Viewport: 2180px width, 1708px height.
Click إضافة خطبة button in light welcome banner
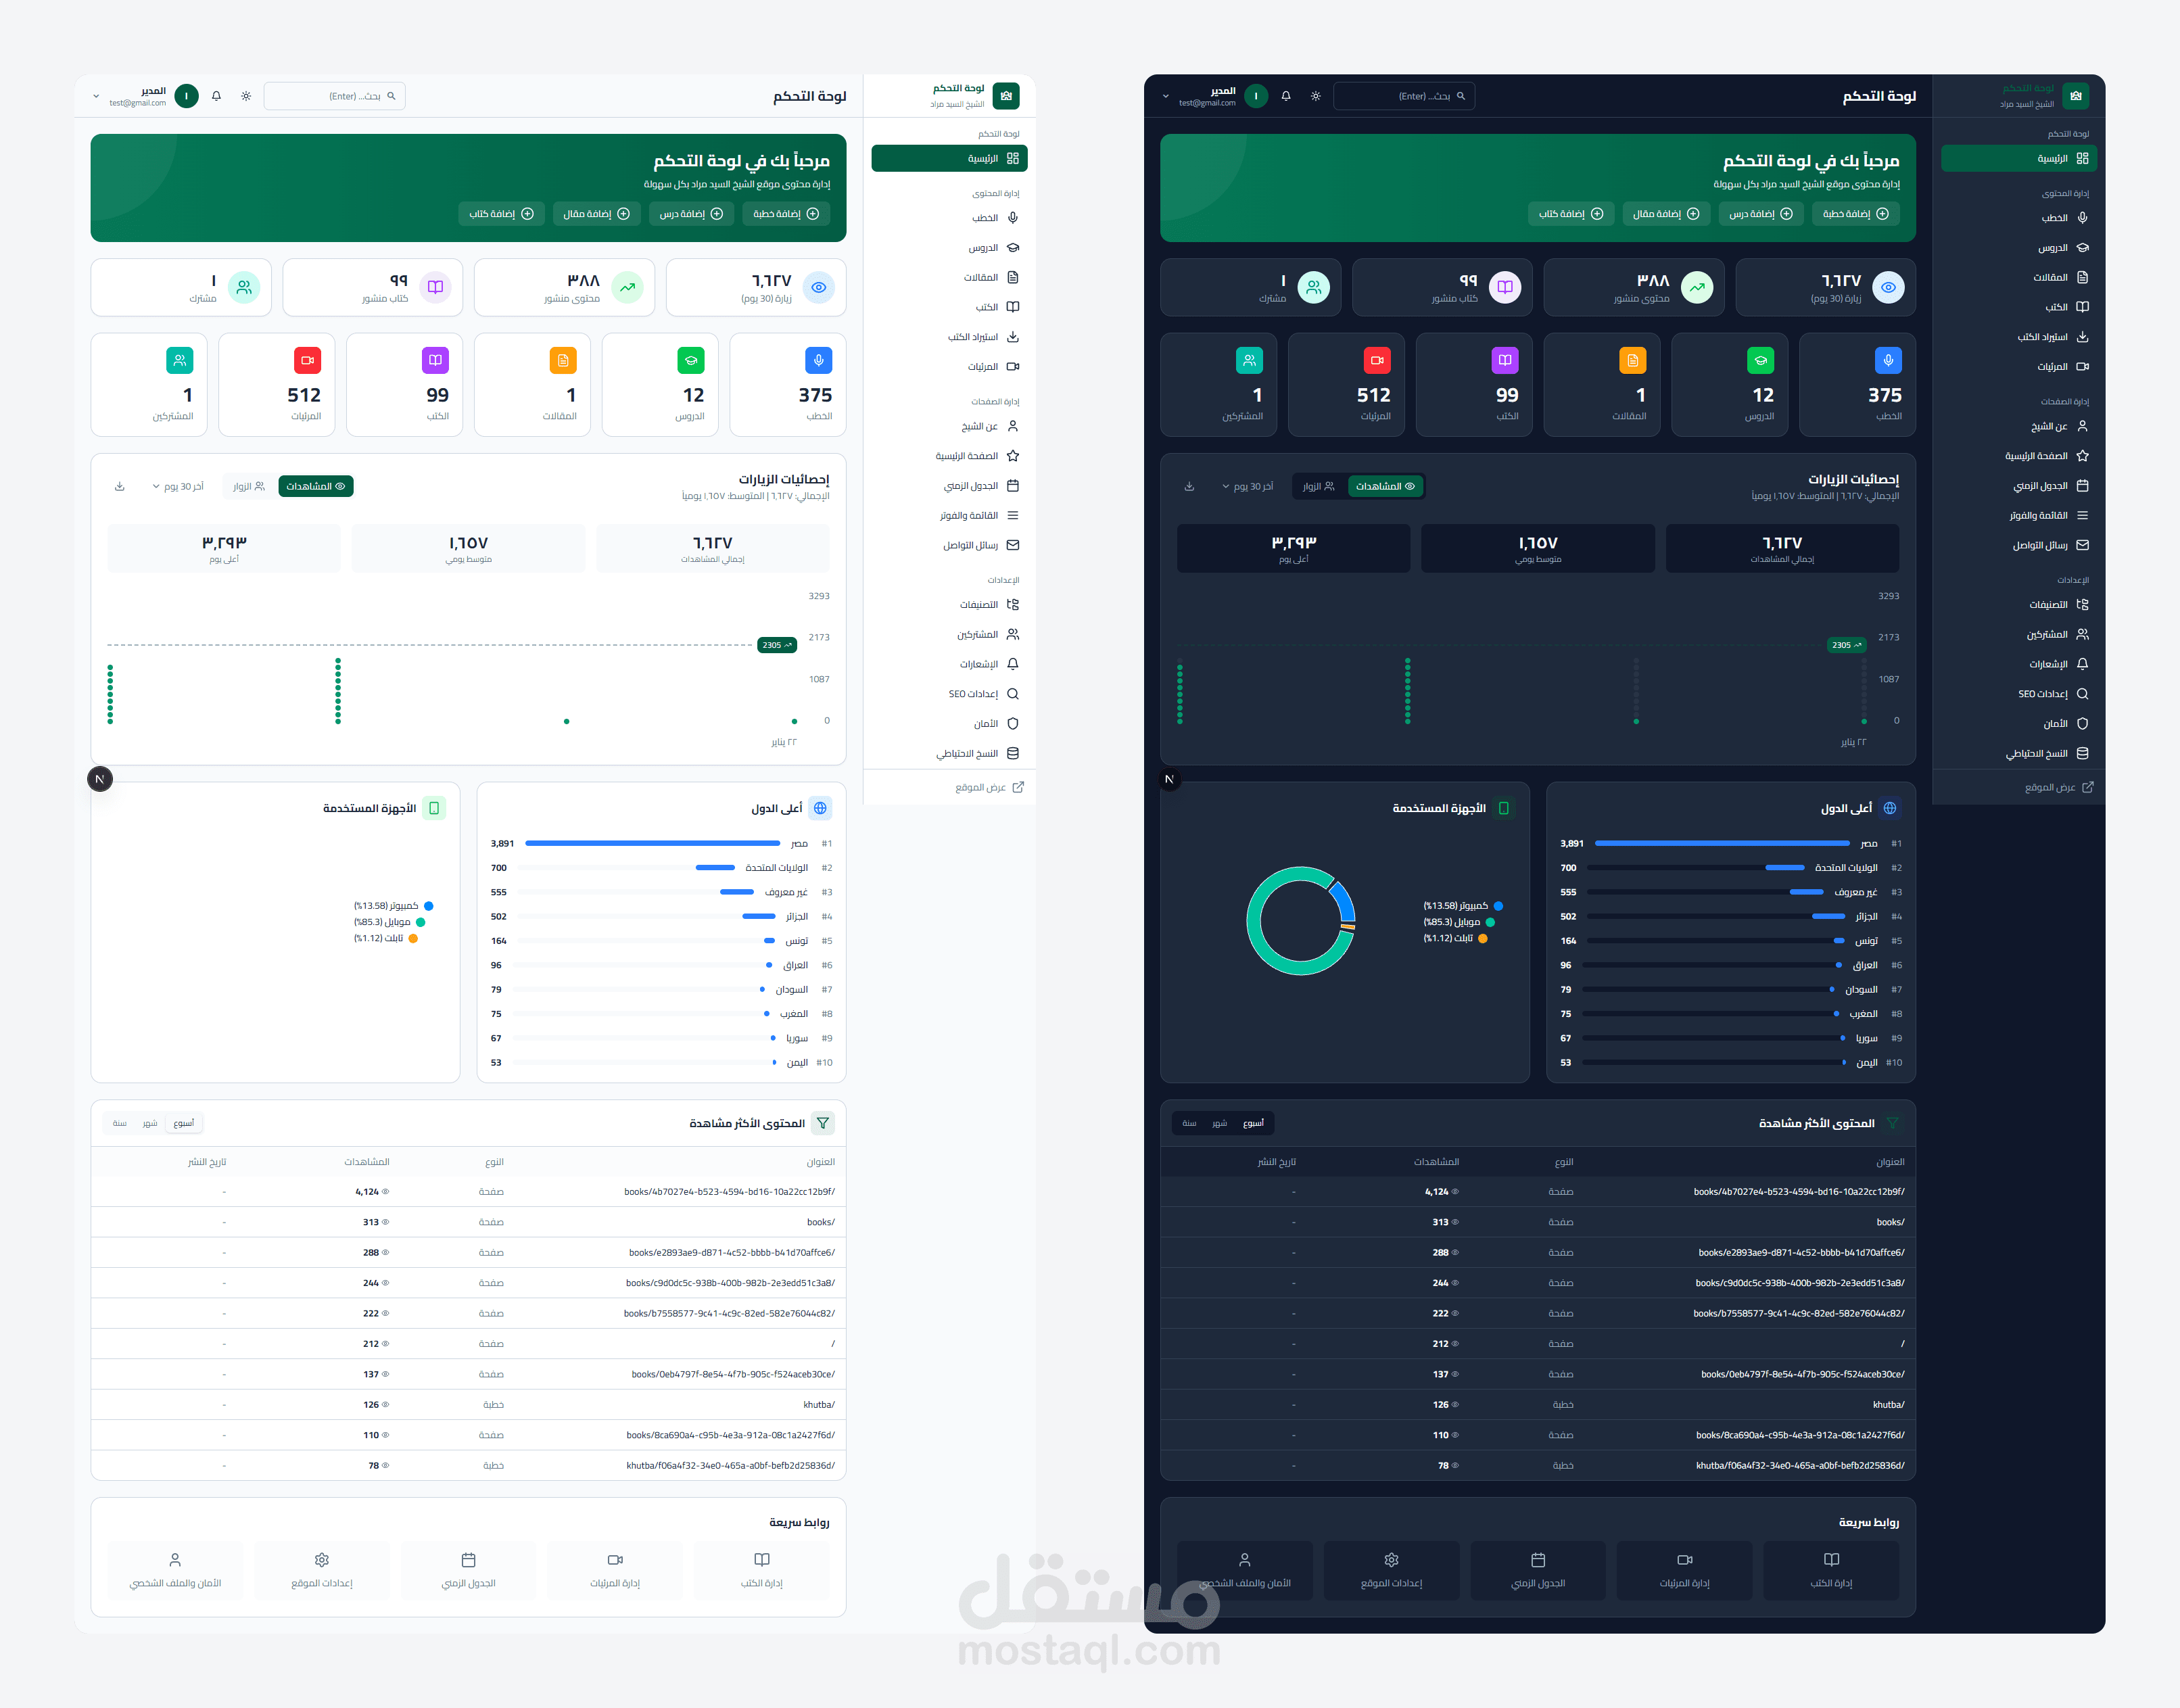786,214
